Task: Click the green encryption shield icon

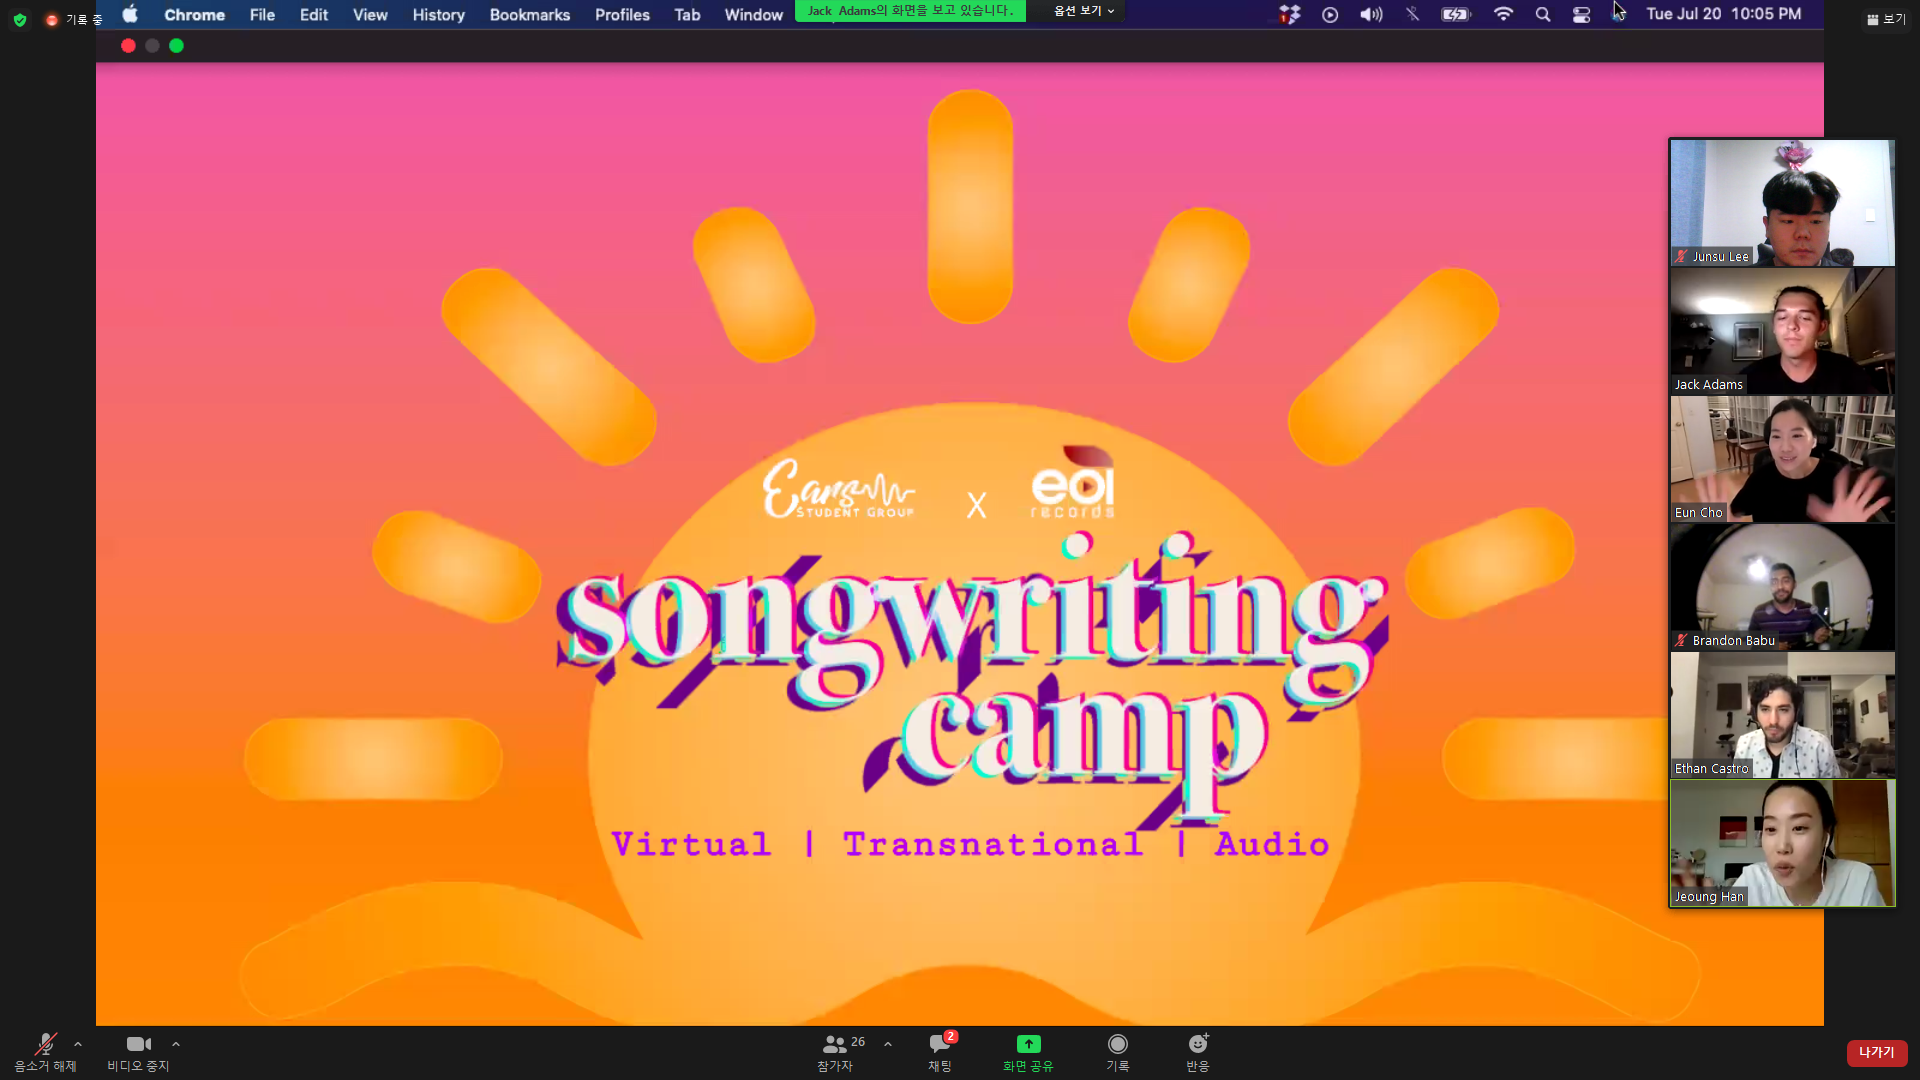Action: click(x=20, y=20)
